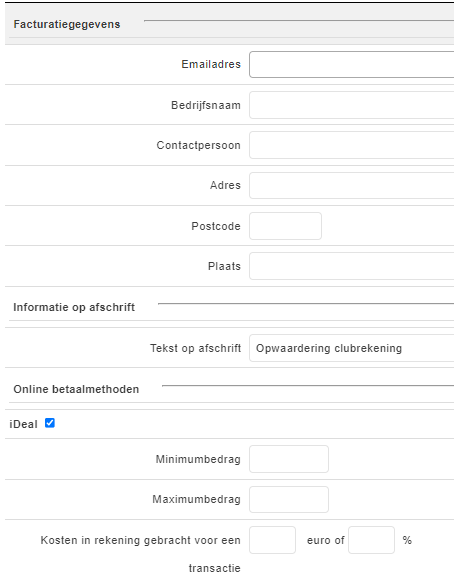Viewport: 455px width, 585px height.
Task: Focus the Postcode input box
Action: coord(285,226)
